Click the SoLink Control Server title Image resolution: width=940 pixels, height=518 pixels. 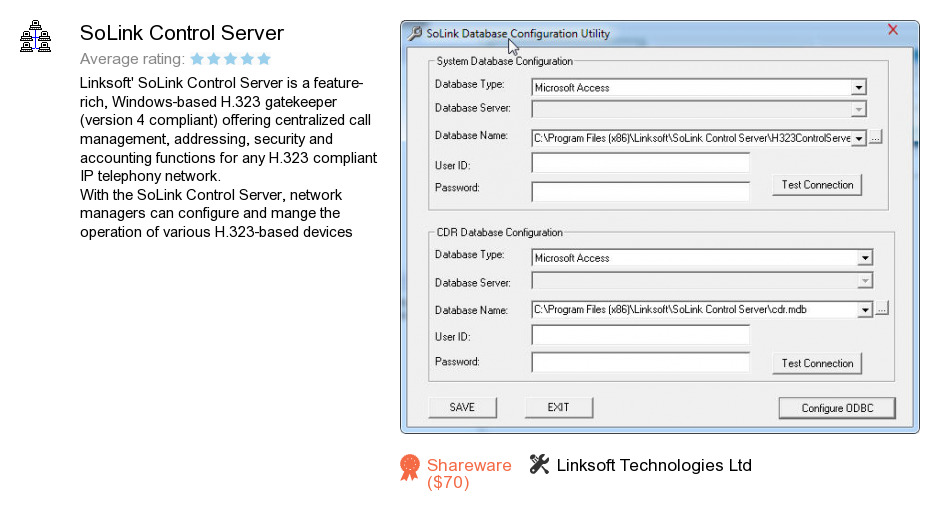pos(182,33)
